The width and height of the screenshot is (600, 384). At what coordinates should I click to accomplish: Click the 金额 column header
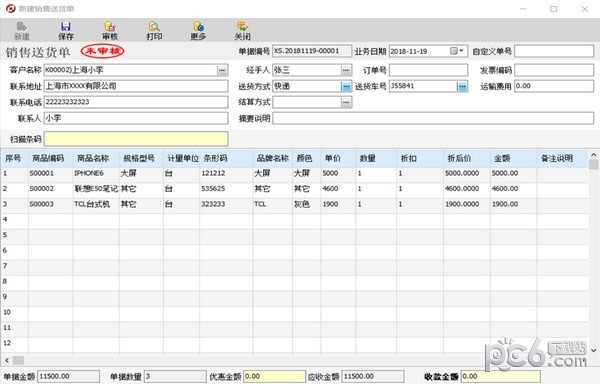(513, 158)
